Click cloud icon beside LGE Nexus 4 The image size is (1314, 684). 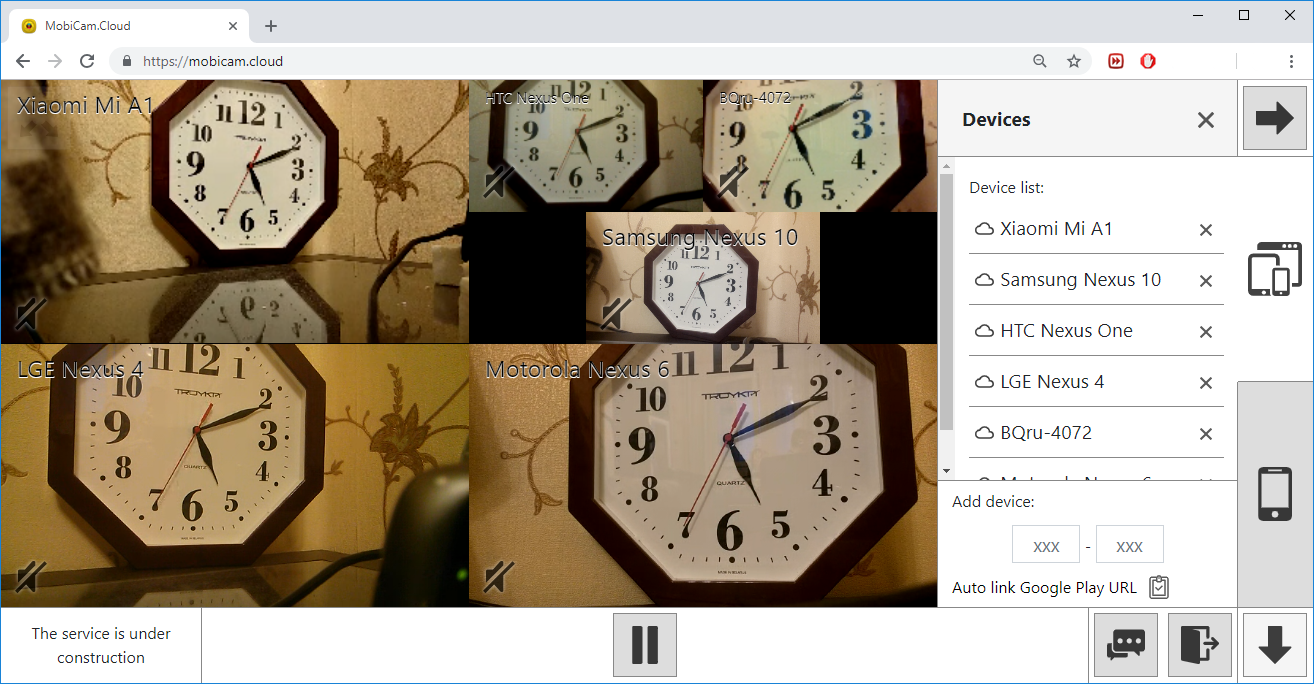(x=984, y=382)
